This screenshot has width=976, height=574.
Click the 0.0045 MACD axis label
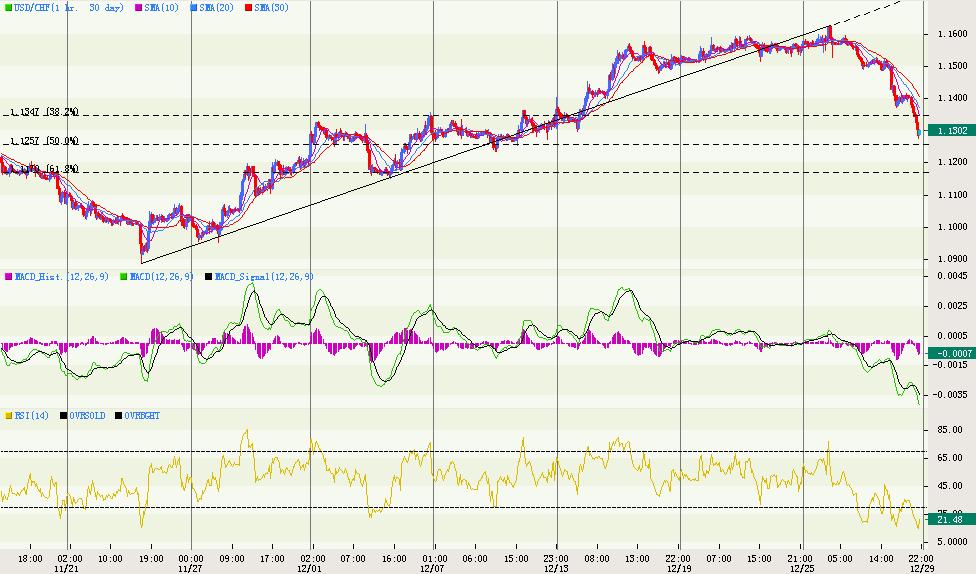pyautogui.click(x=952, y=276)
